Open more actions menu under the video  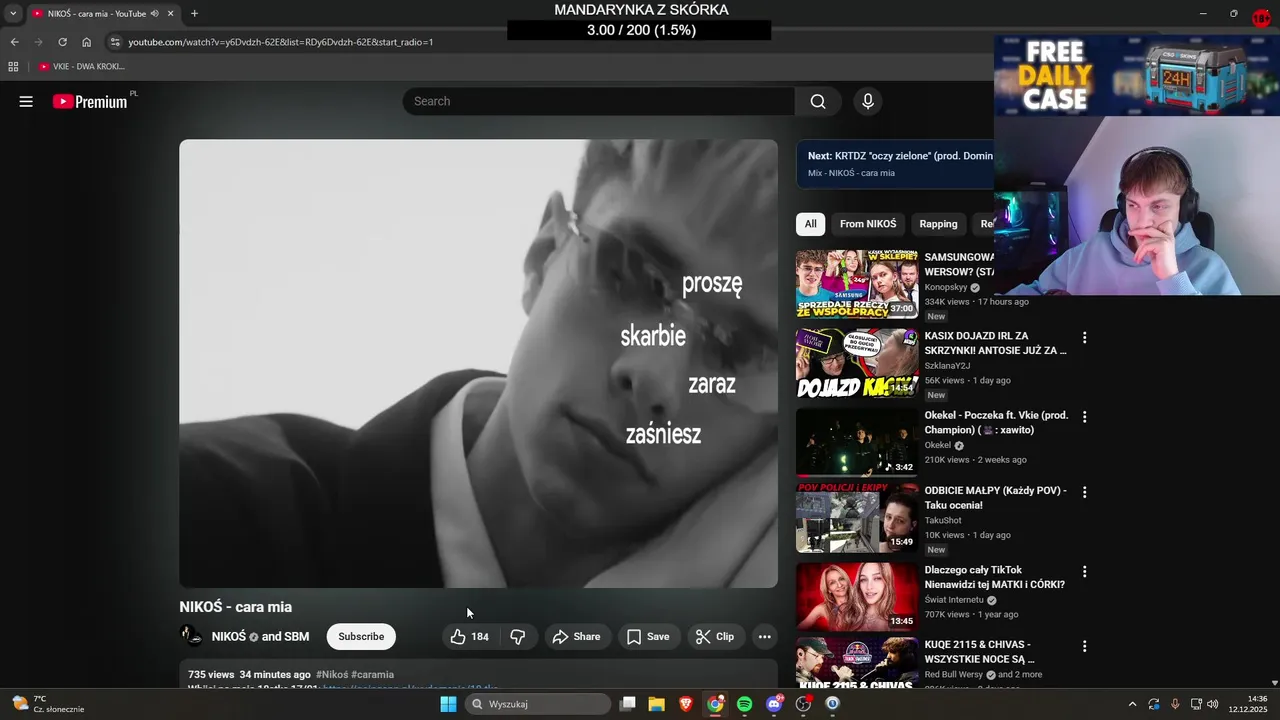click(764, 637)
